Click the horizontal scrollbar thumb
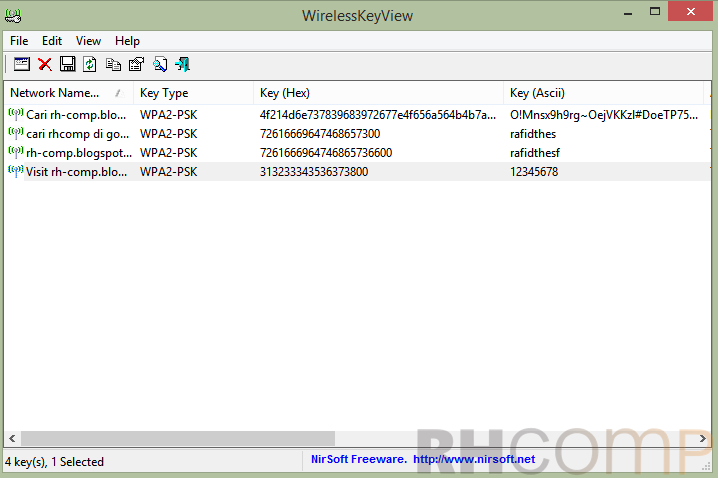 point(178,439)
